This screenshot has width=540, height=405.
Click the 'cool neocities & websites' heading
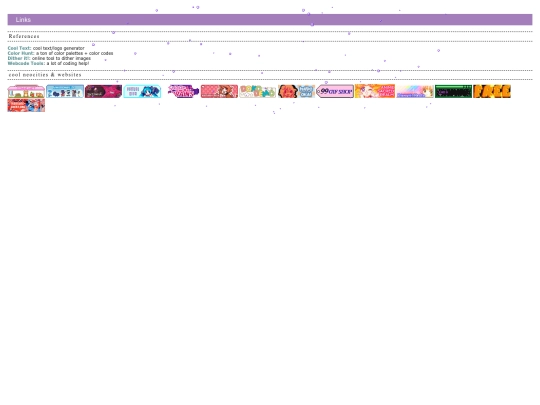pos(45,75)
